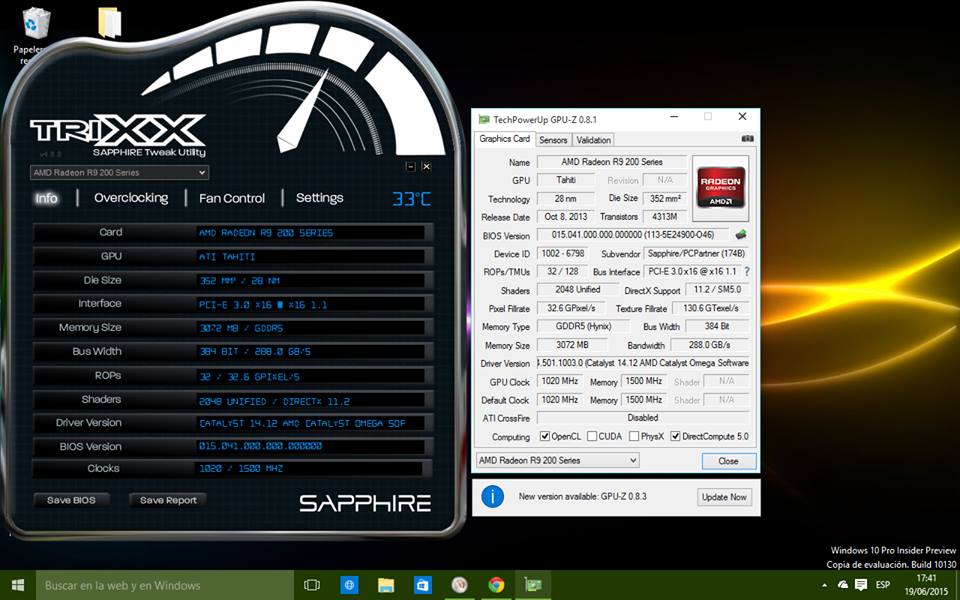Switch to TRIXX via its round taskbar icon
This screenshot has width=960, height=600.
(459, 585)
